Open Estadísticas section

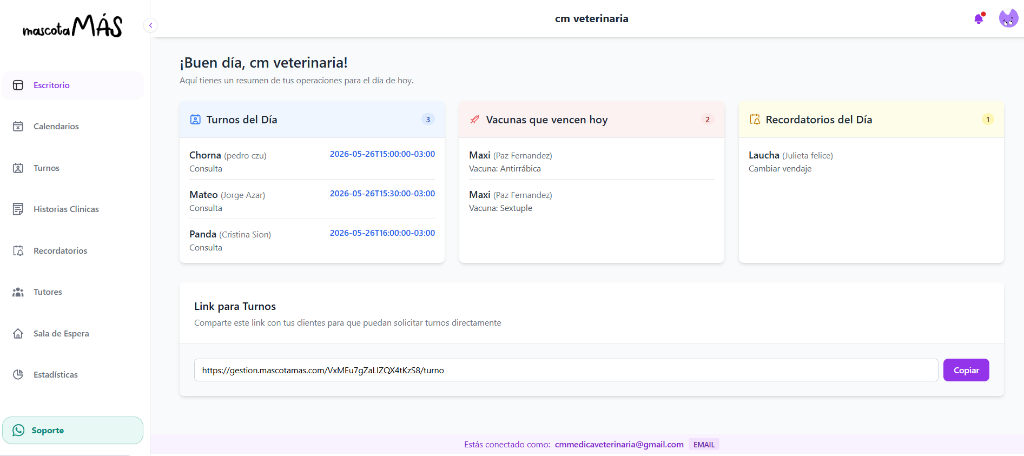click(72, 375)
